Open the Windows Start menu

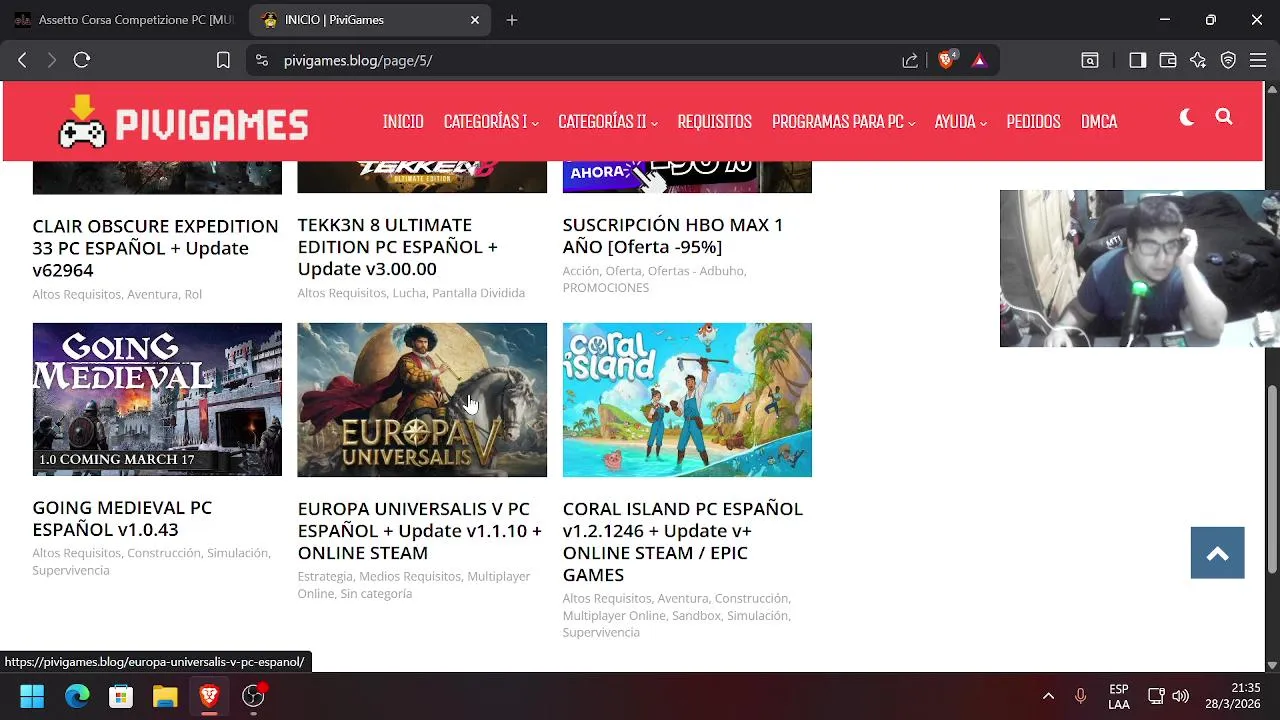click(32, 696)
